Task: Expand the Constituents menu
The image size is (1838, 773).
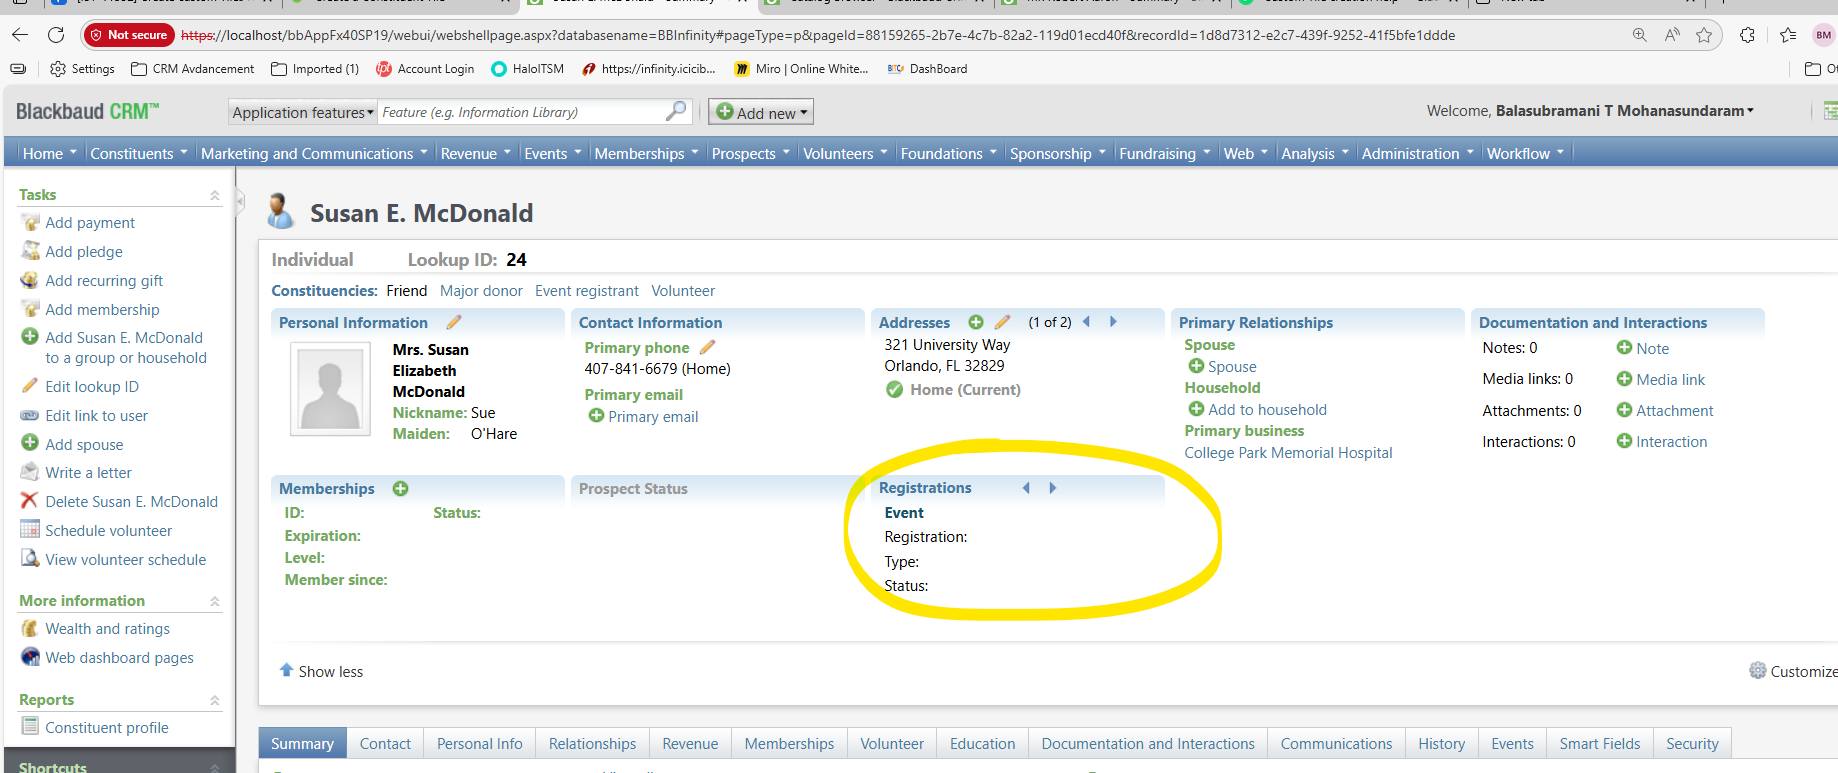Action: [139, 153]
